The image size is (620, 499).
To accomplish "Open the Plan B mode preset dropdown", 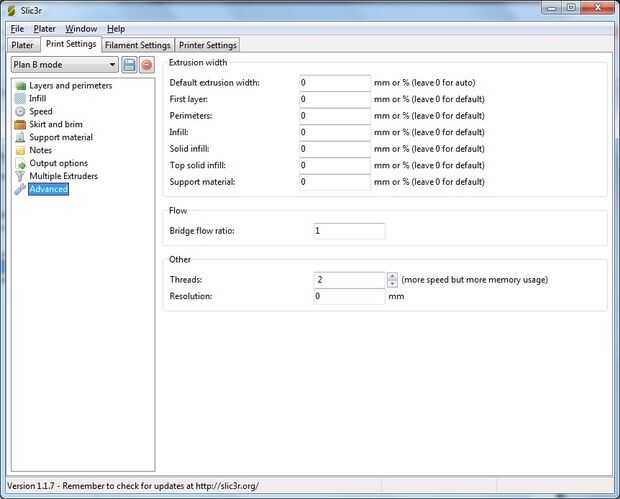I will (x=65, y=65).
